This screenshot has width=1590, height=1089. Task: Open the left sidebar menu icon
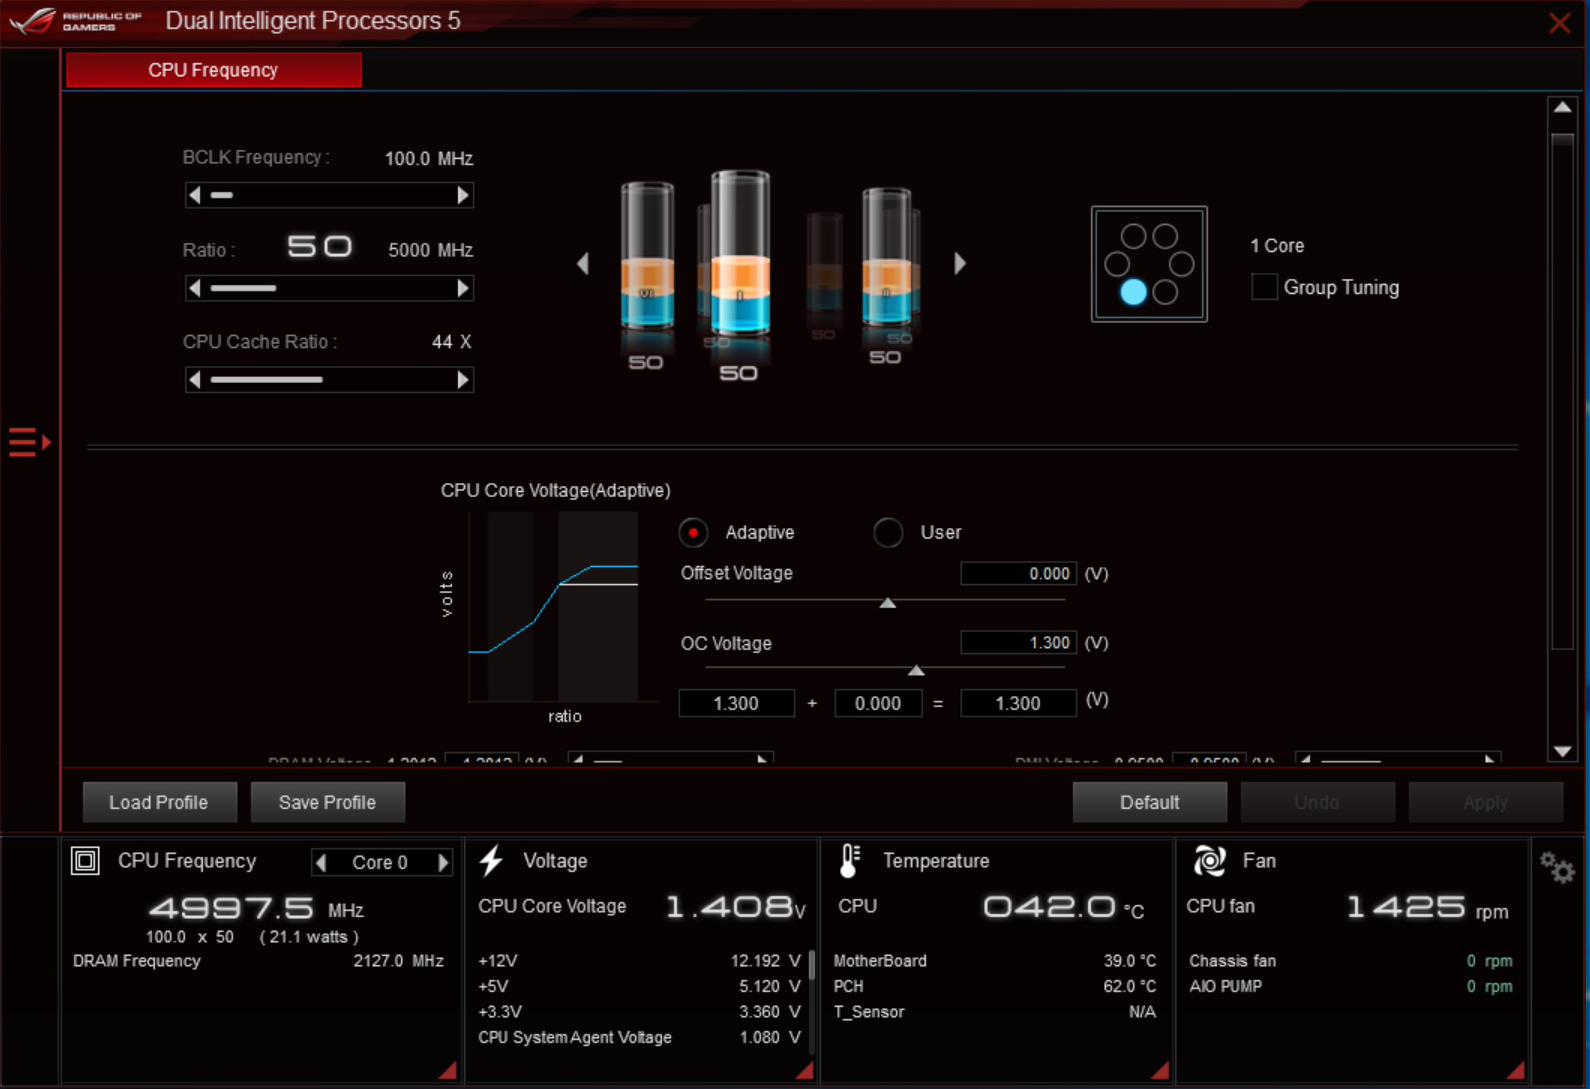pyautogui.click(x=29, y=441)
